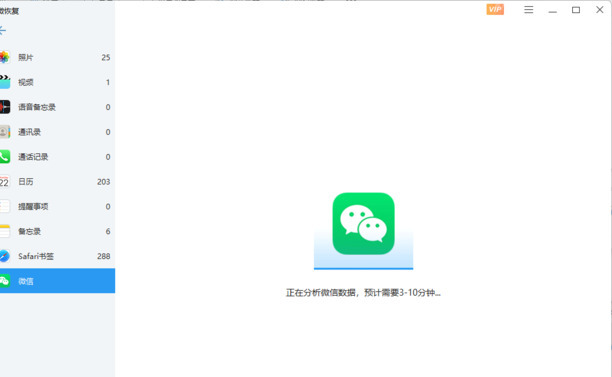Viewport: 612px width, 377px height.
Task: Click the Contacts icon
Action: coord(5,132)
